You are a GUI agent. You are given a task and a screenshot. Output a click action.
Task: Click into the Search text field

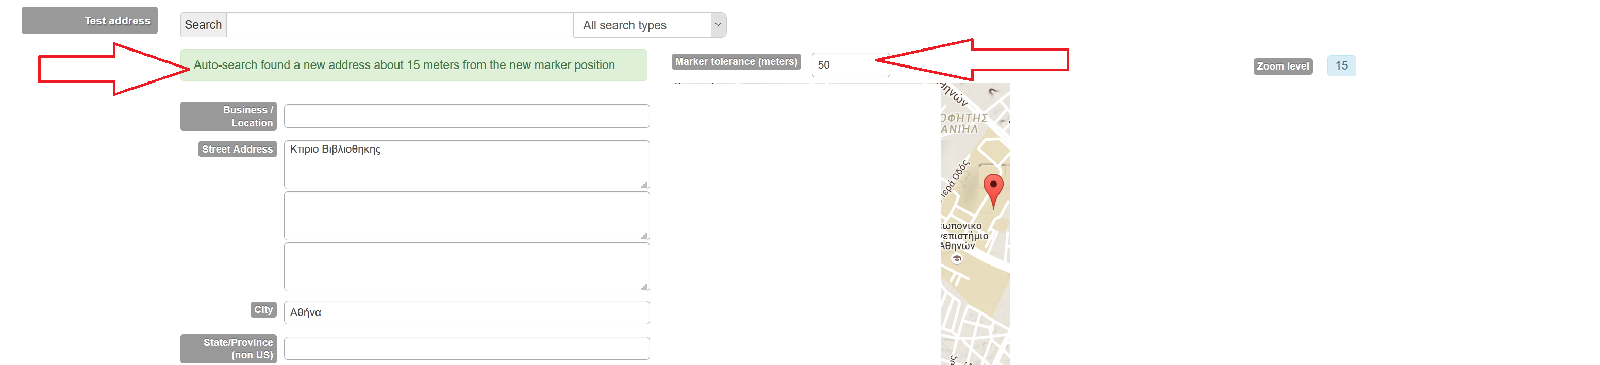tap(399, 25)
